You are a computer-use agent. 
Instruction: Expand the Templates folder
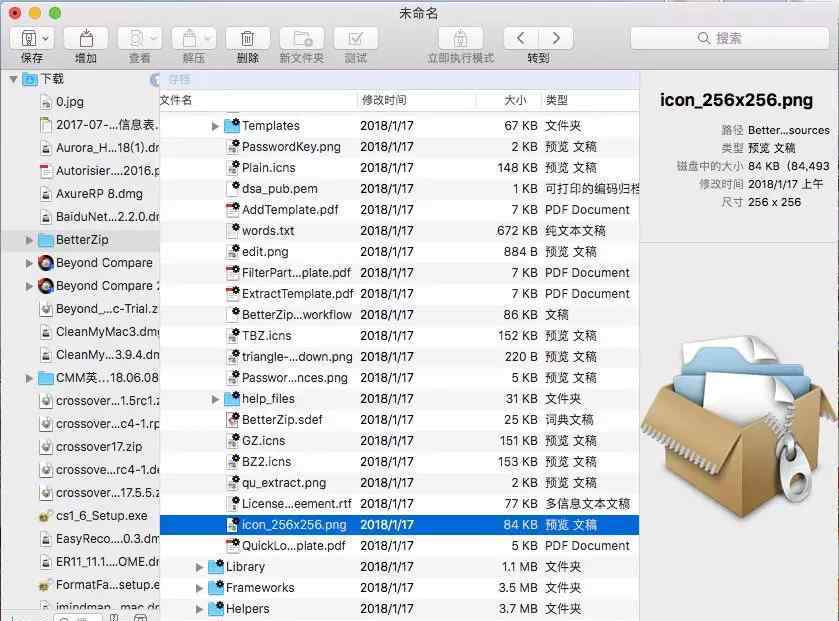(215, 126)
